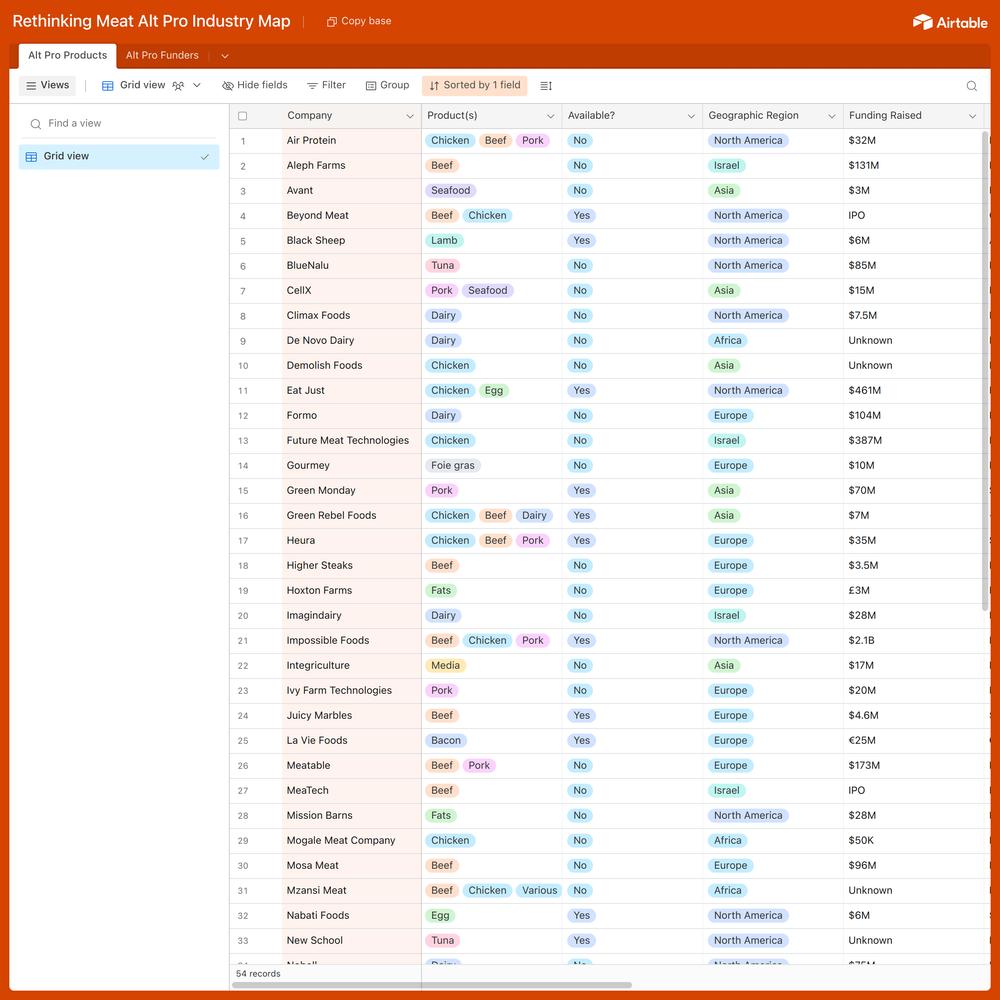Select the Future Meat Technologies cell
The width and height of the screenshot is (1000, 1000).
pos(351,441)
